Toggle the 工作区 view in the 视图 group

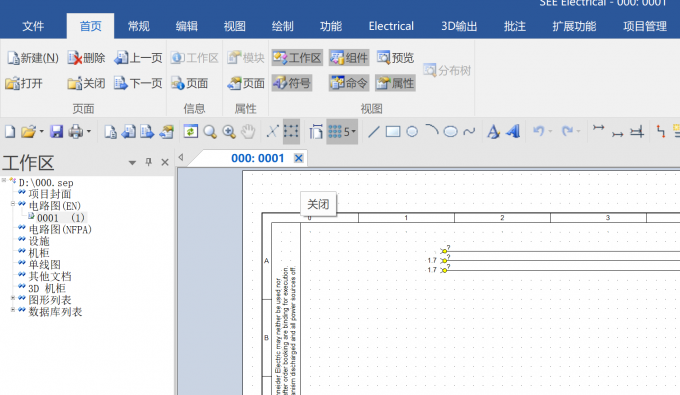coord(298,58)
